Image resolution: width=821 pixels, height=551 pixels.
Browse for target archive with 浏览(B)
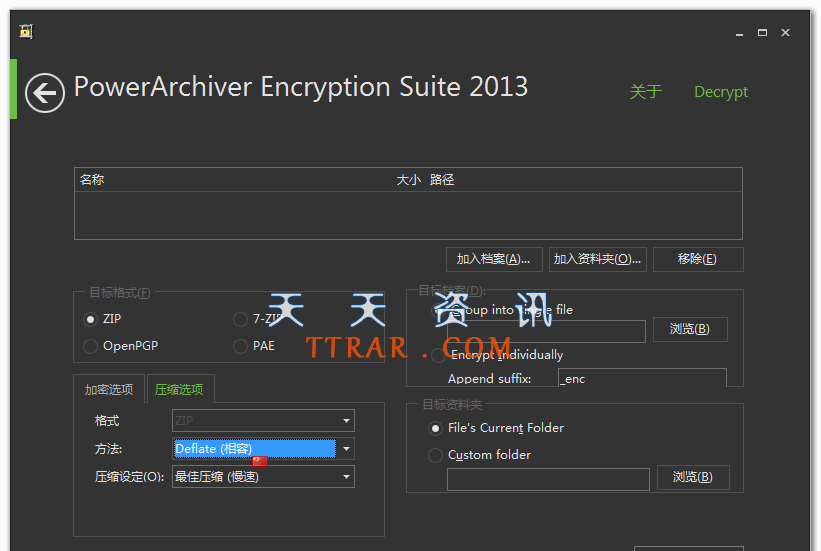690,329
